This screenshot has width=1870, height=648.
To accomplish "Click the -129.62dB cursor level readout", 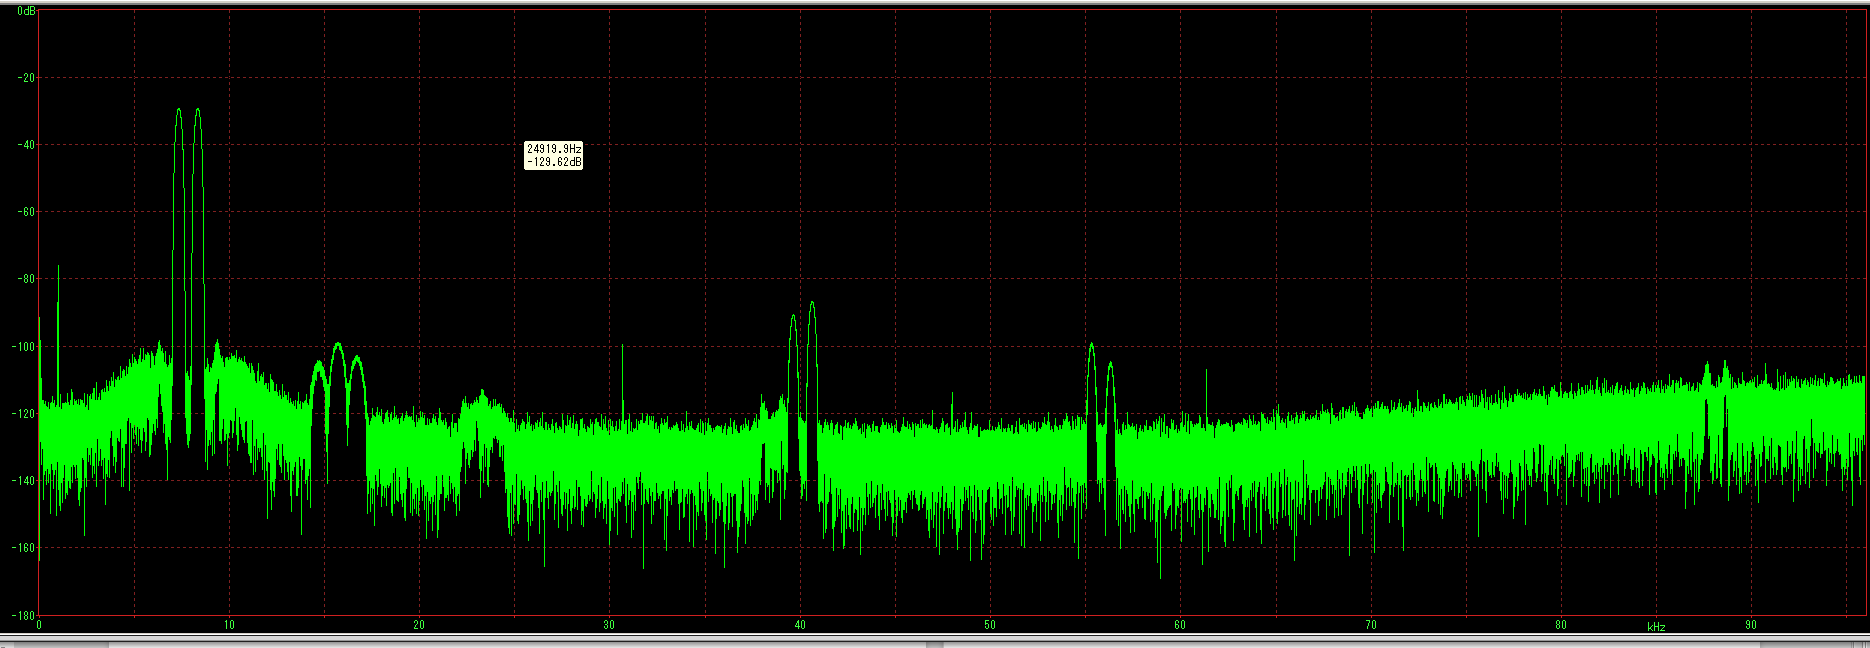I will pos(554,162).
